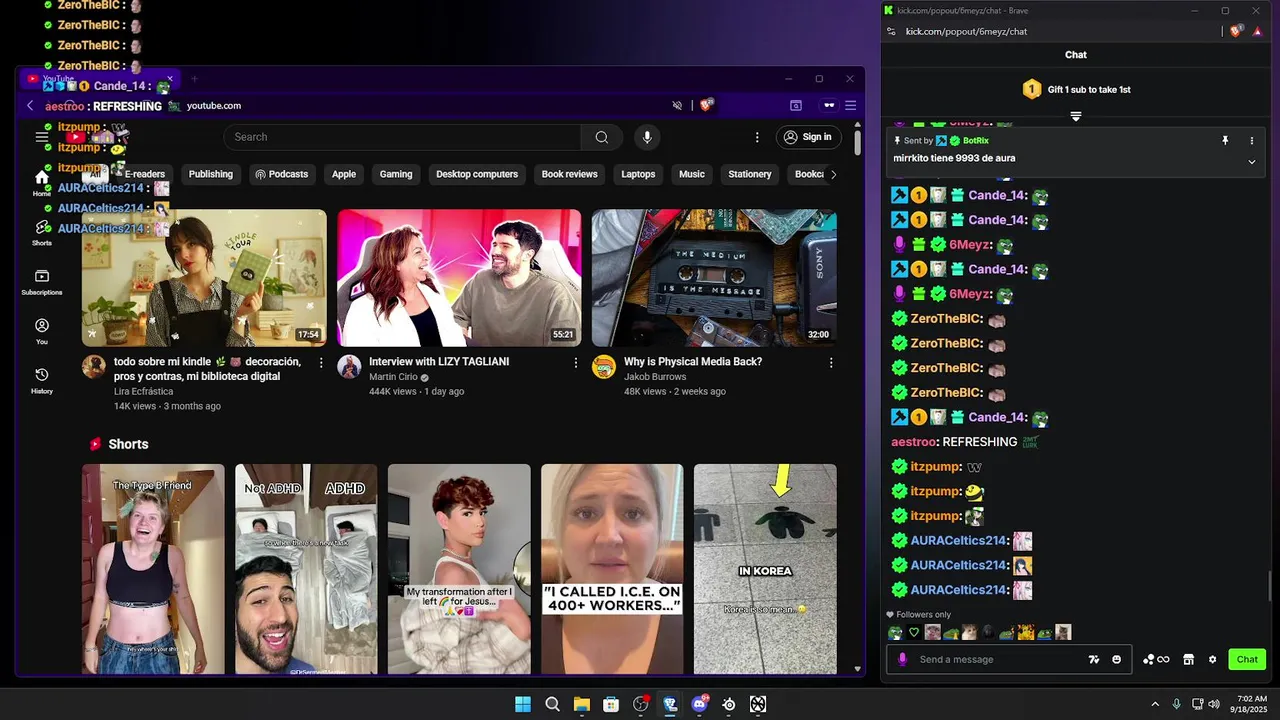
Task: Open Jakob Burrows channel link
Action: point(654,377)
